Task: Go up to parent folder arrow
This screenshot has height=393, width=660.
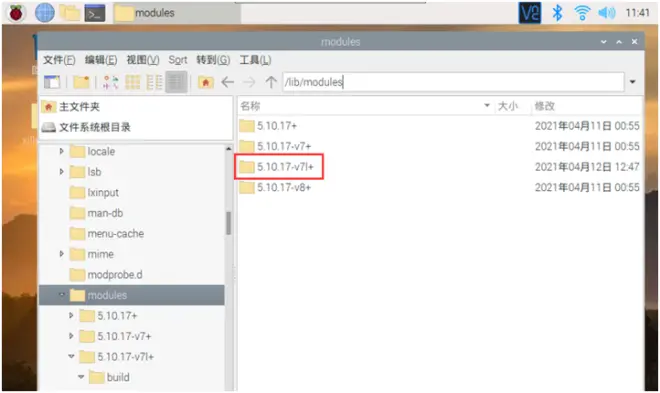Action: point(271,82)
